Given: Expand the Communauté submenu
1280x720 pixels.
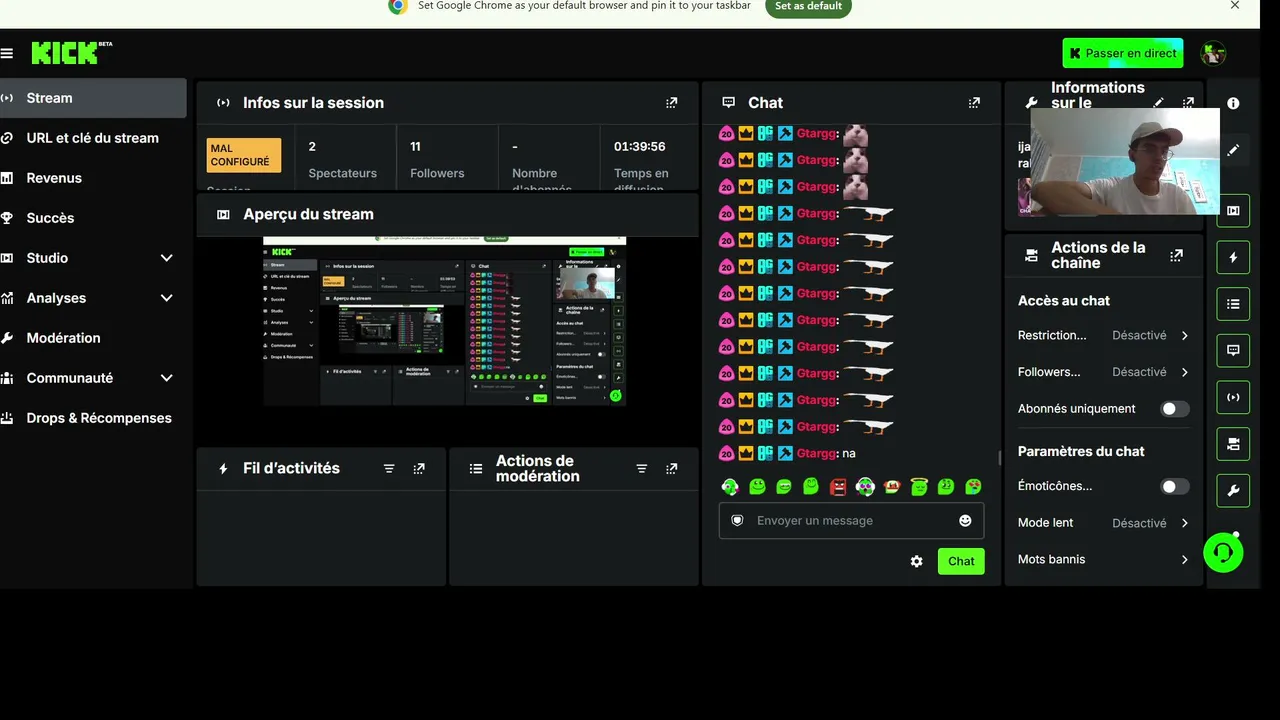Looking at the screenshot, I should coord(166,378).
